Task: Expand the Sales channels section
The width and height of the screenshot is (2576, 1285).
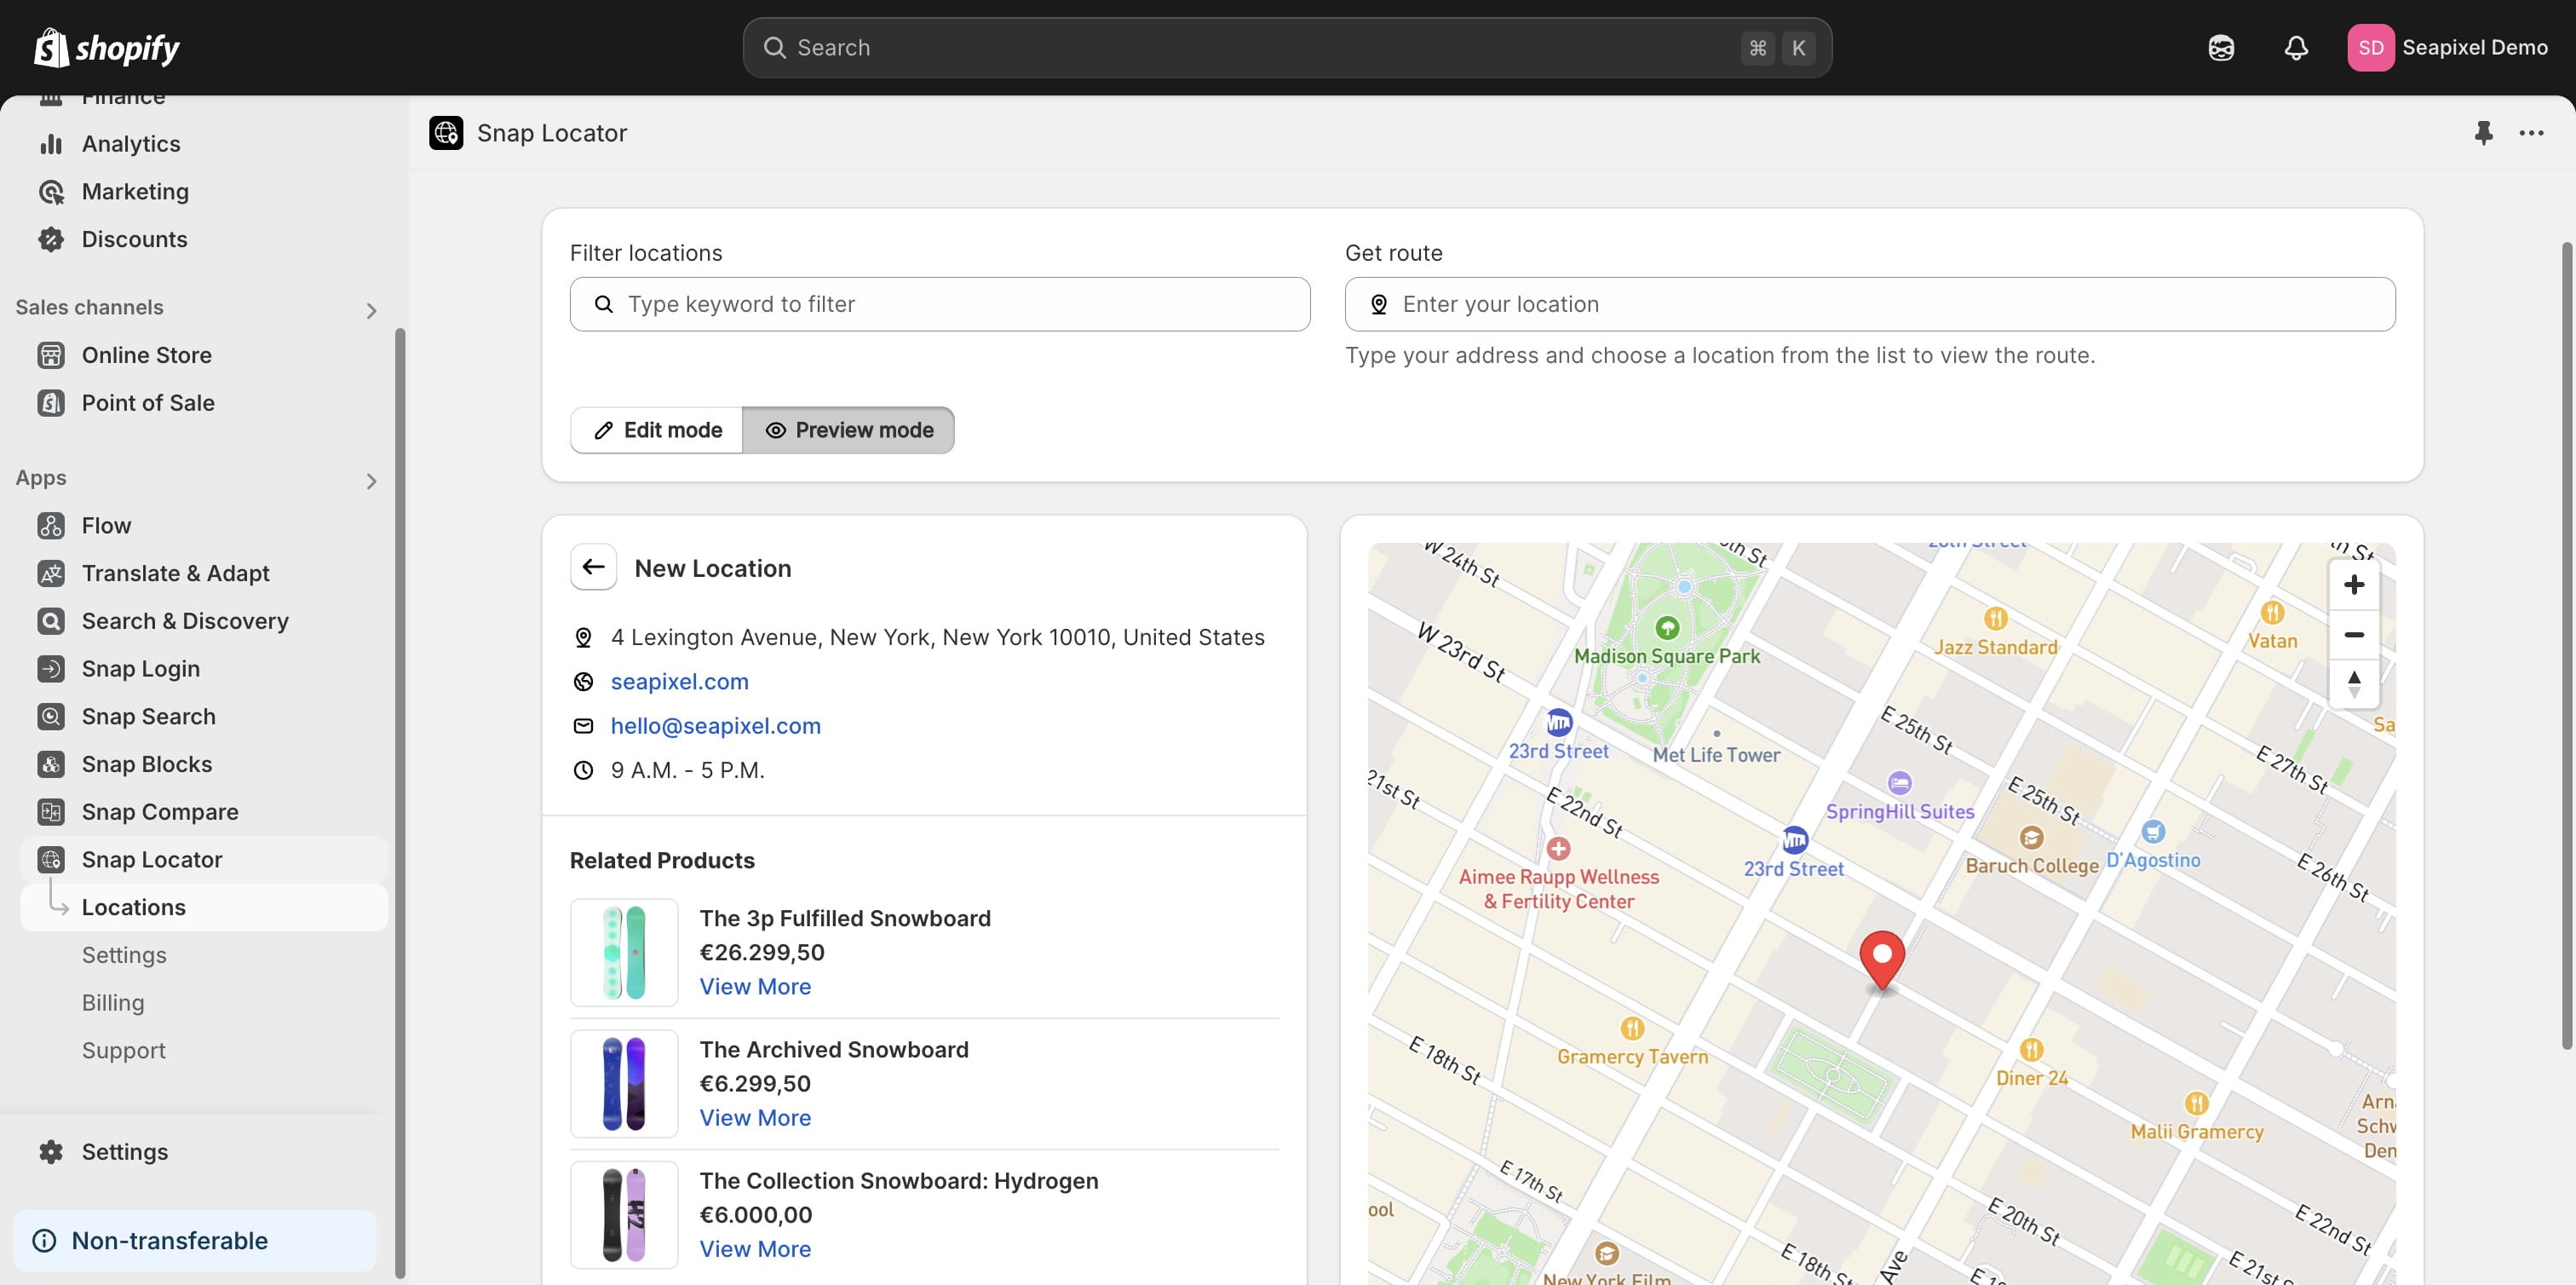Action: click(x=371, y=310)
